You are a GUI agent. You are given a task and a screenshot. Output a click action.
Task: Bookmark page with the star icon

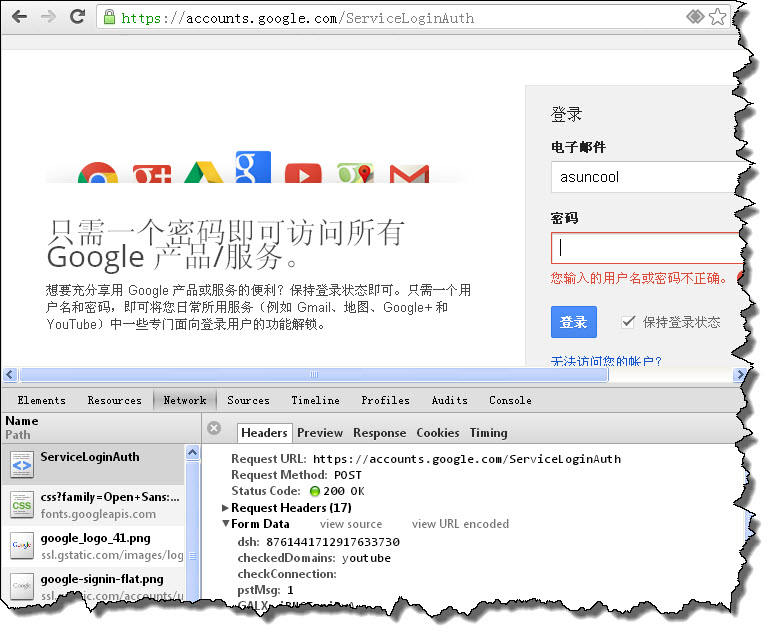(x=717, y=17)
